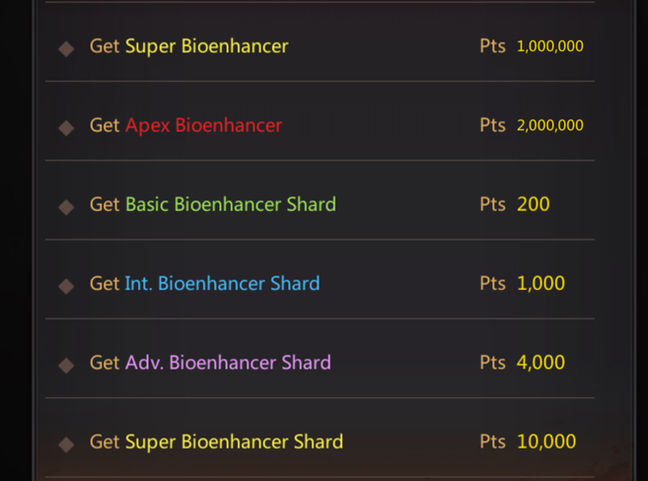Screen dimensions: 648x481
Task: Click the diamond bullet beside Super Bioenhancer
Action: 66,48
